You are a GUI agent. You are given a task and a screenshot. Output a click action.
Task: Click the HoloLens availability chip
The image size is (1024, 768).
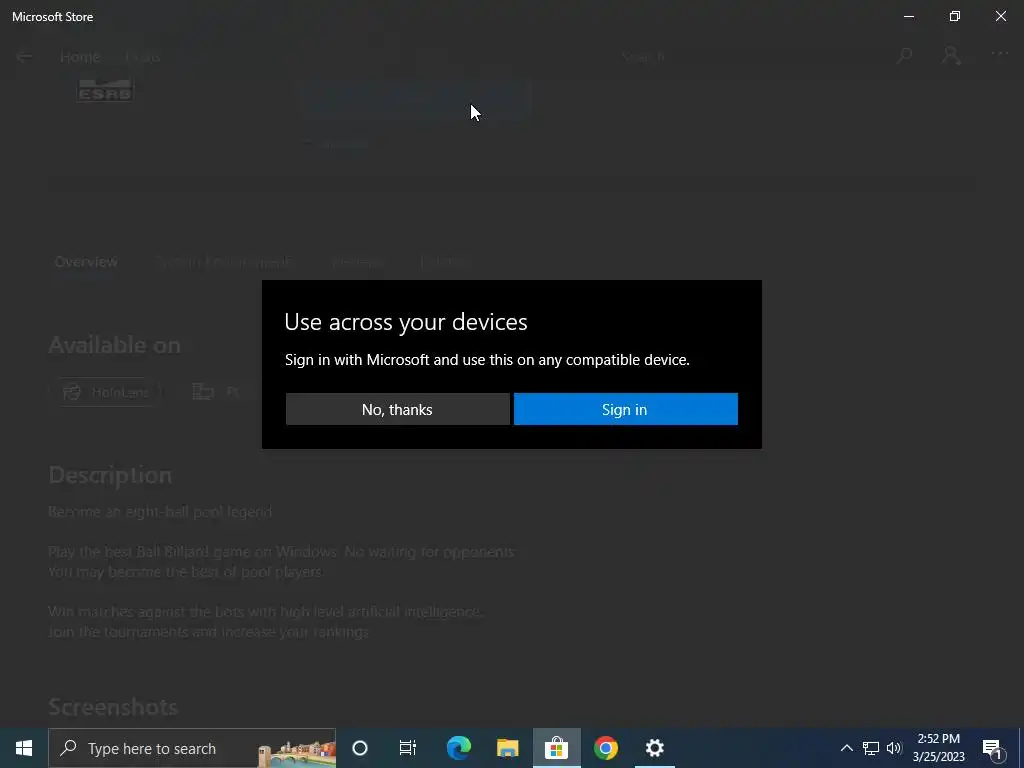click(106, 392)
